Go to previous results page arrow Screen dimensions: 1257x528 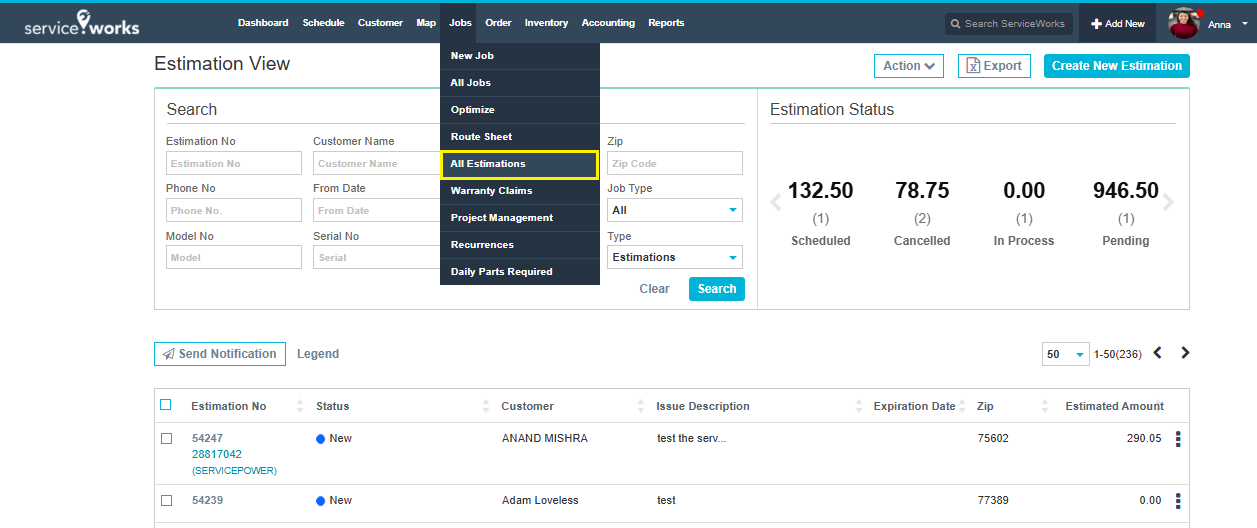[1158, 353]
